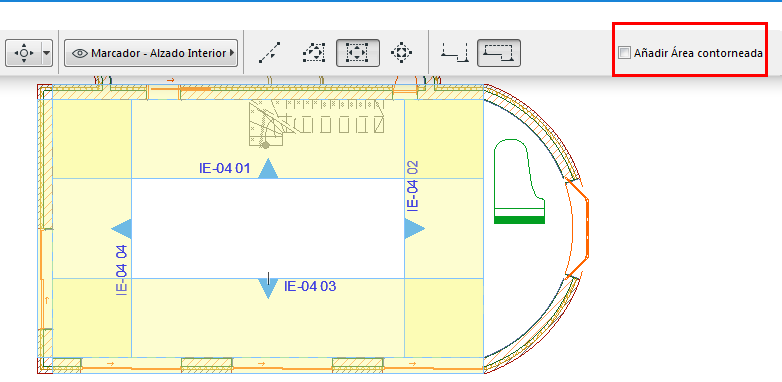Screen dimensions: 782x382
Task: Select the single line geometry method icon
Action: pyautogui.click(x=269, y=52)
